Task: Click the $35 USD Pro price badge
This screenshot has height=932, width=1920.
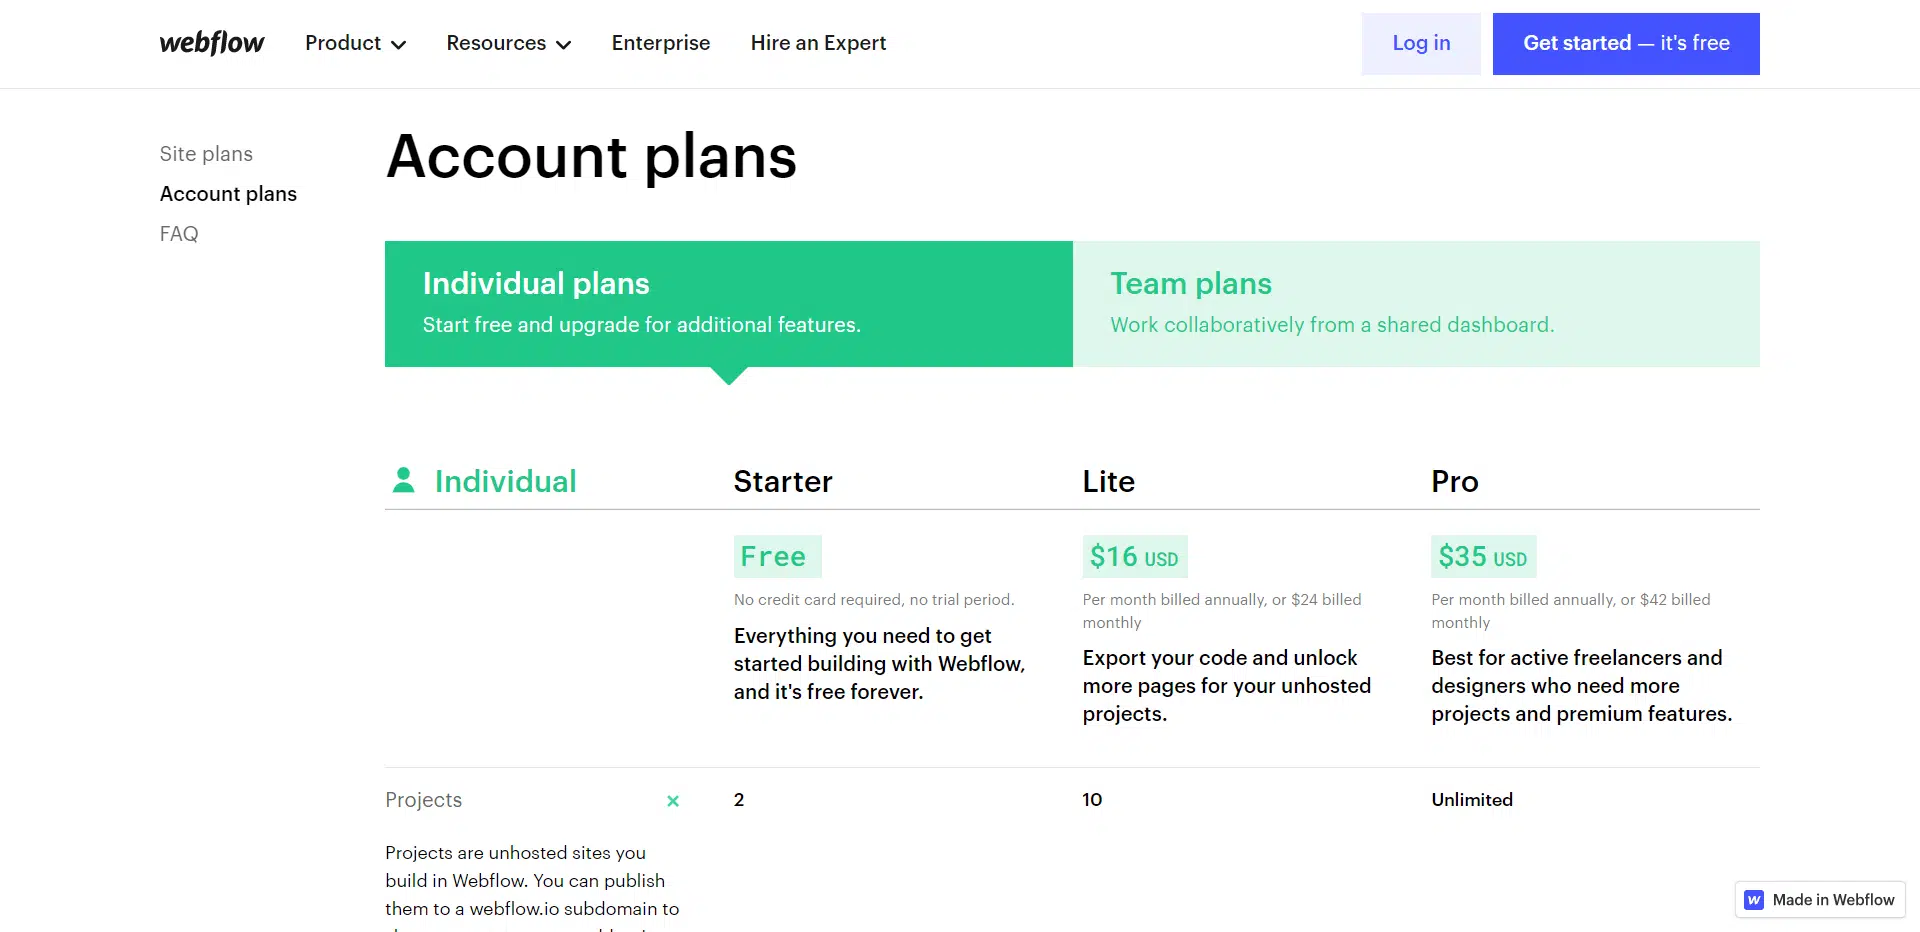Action: pos(1483,557)
